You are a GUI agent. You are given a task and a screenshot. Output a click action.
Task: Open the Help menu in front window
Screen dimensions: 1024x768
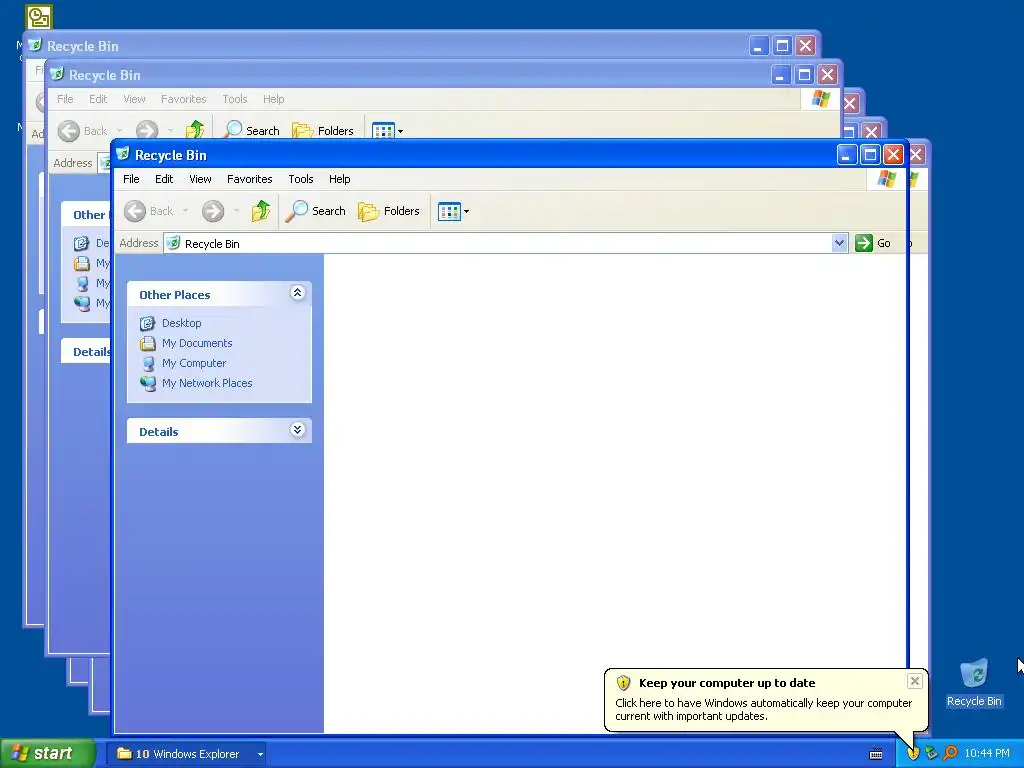click(340, 179)
